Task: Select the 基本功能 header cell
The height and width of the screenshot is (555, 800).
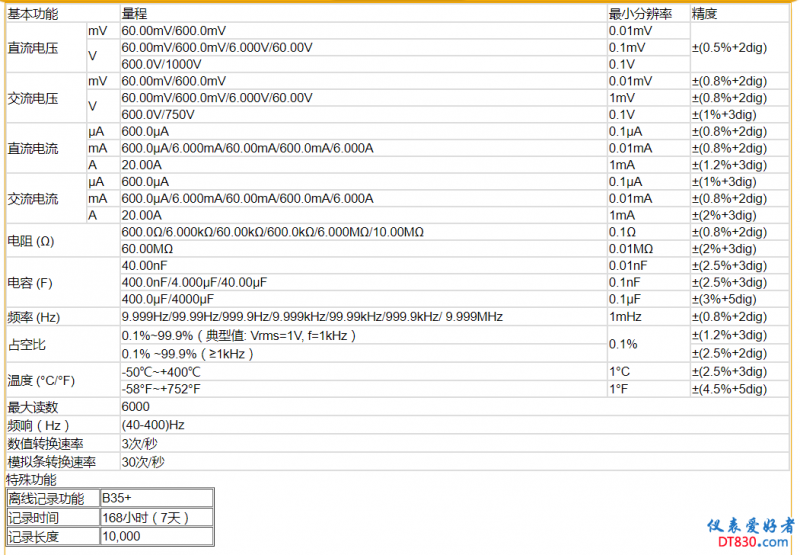Action: [x=33, y=14]
